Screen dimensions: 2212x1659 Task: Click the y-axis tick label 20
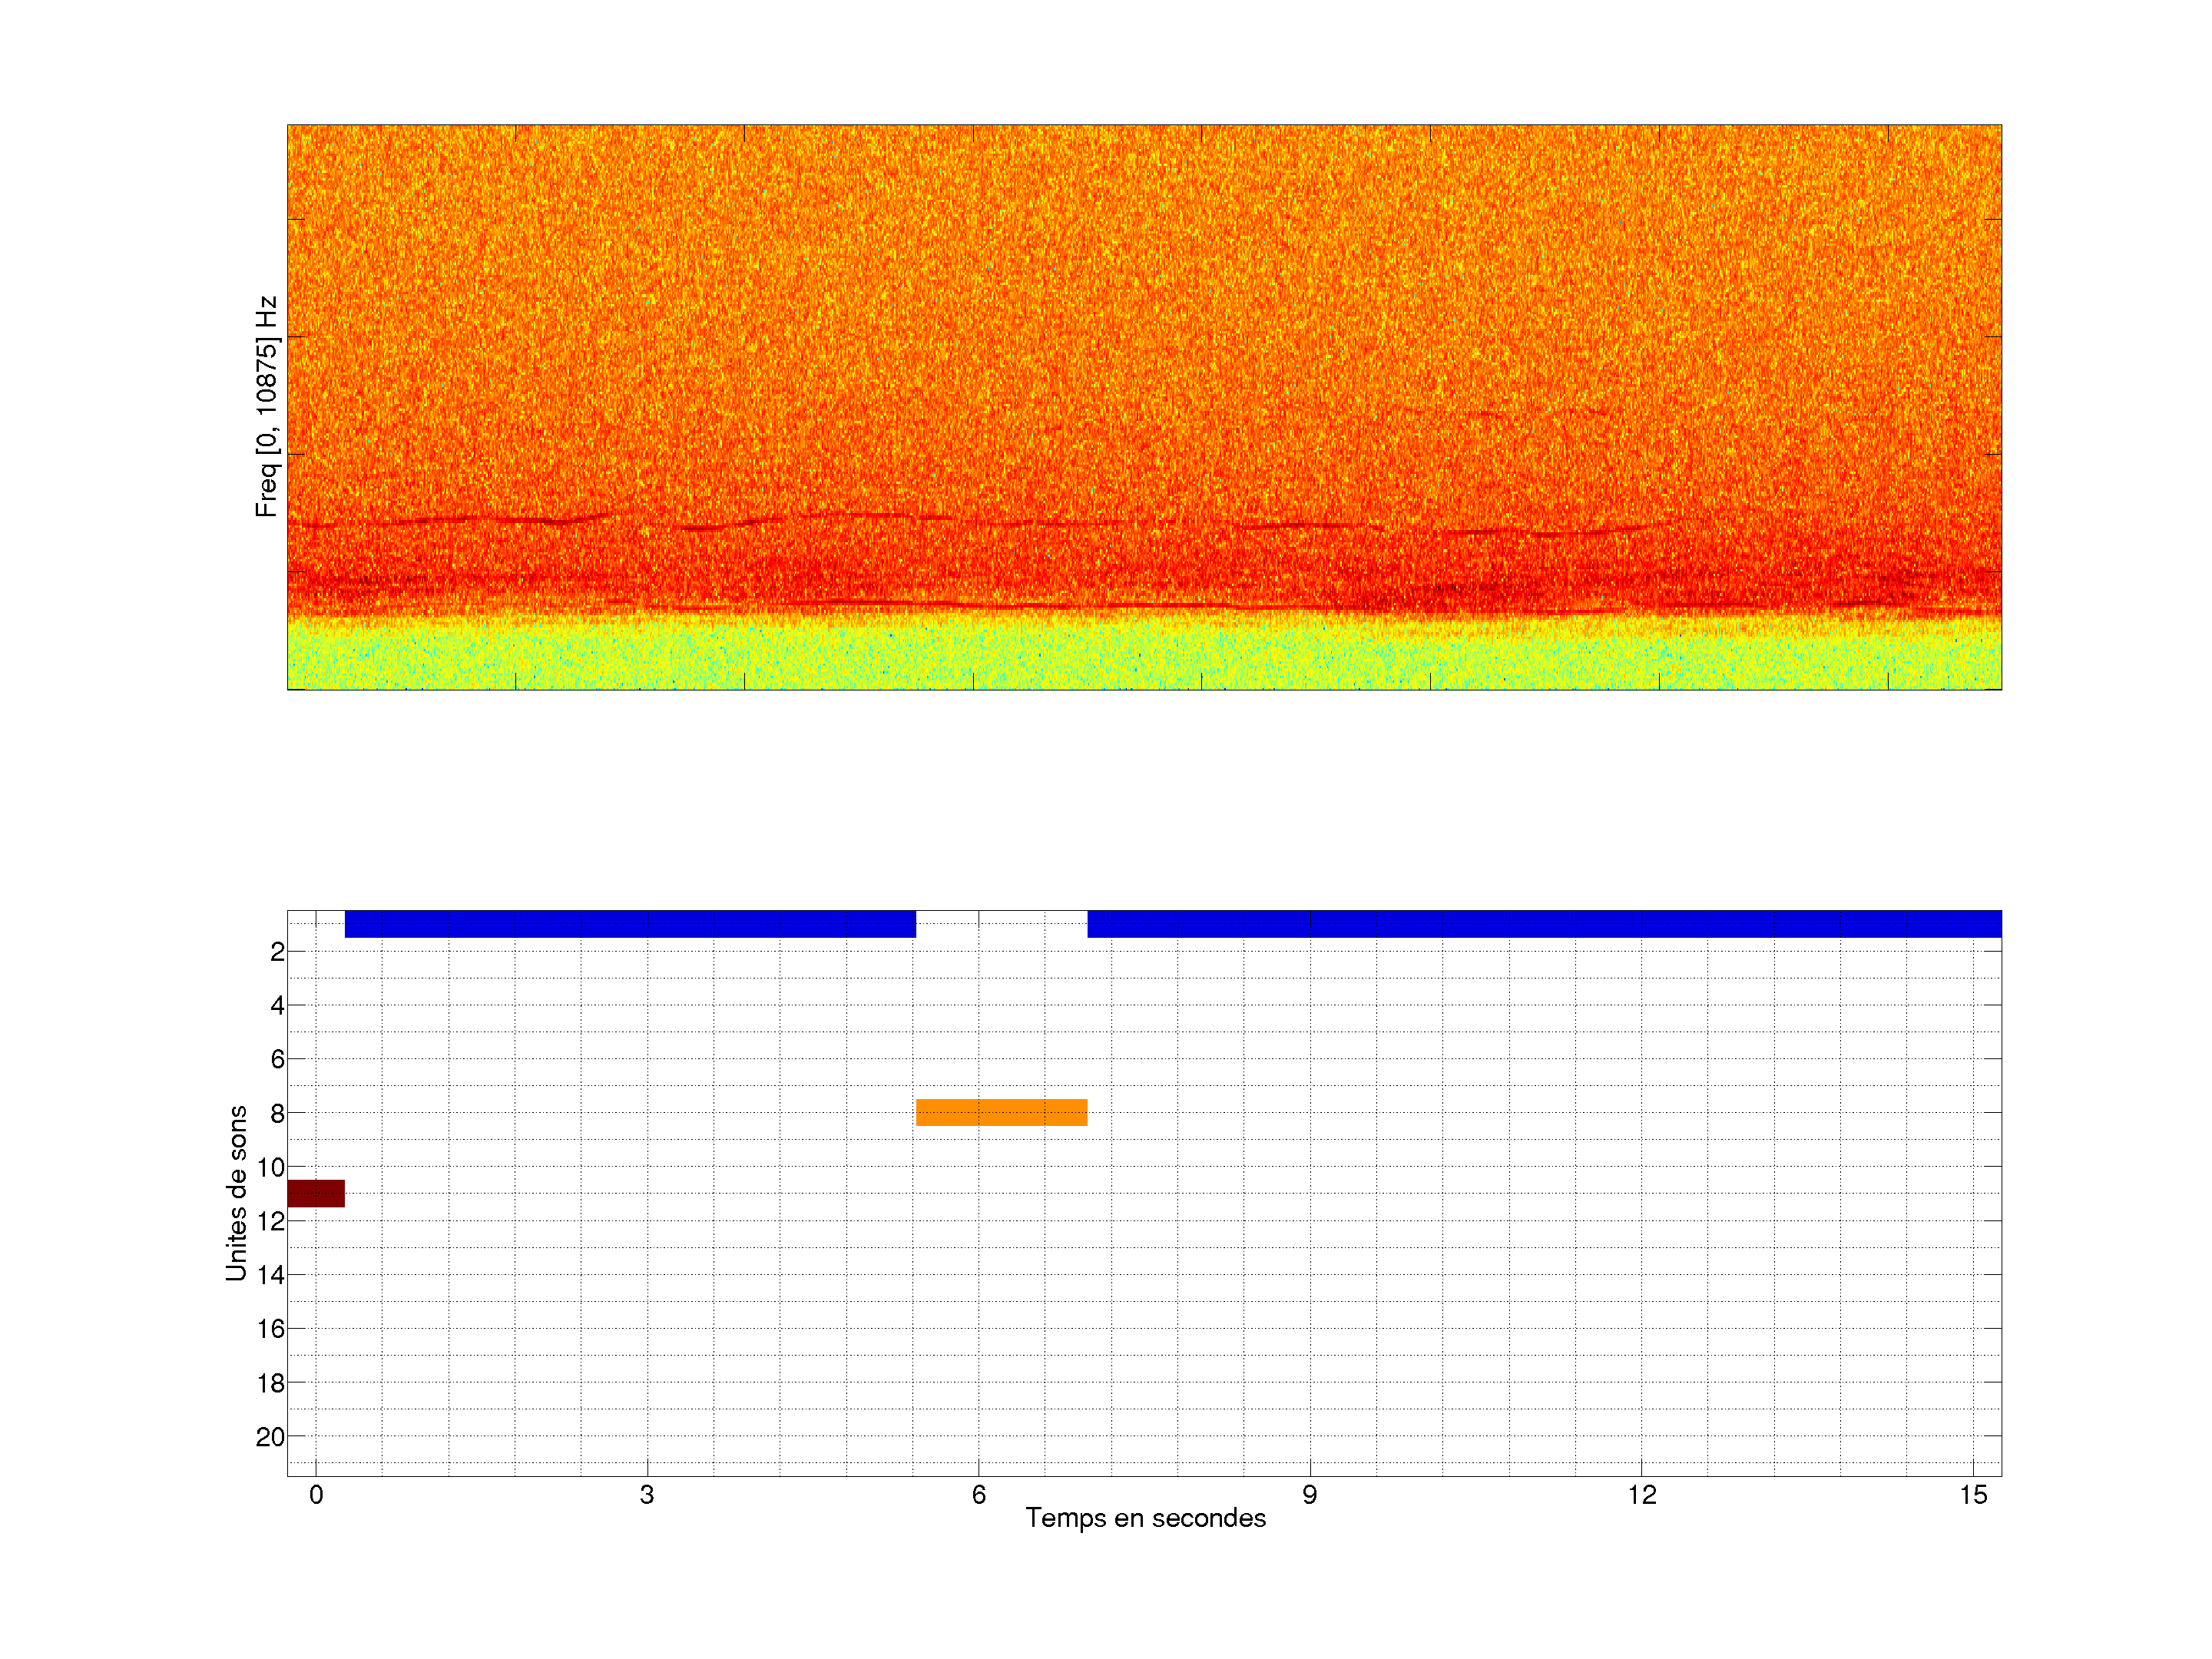270,1437
